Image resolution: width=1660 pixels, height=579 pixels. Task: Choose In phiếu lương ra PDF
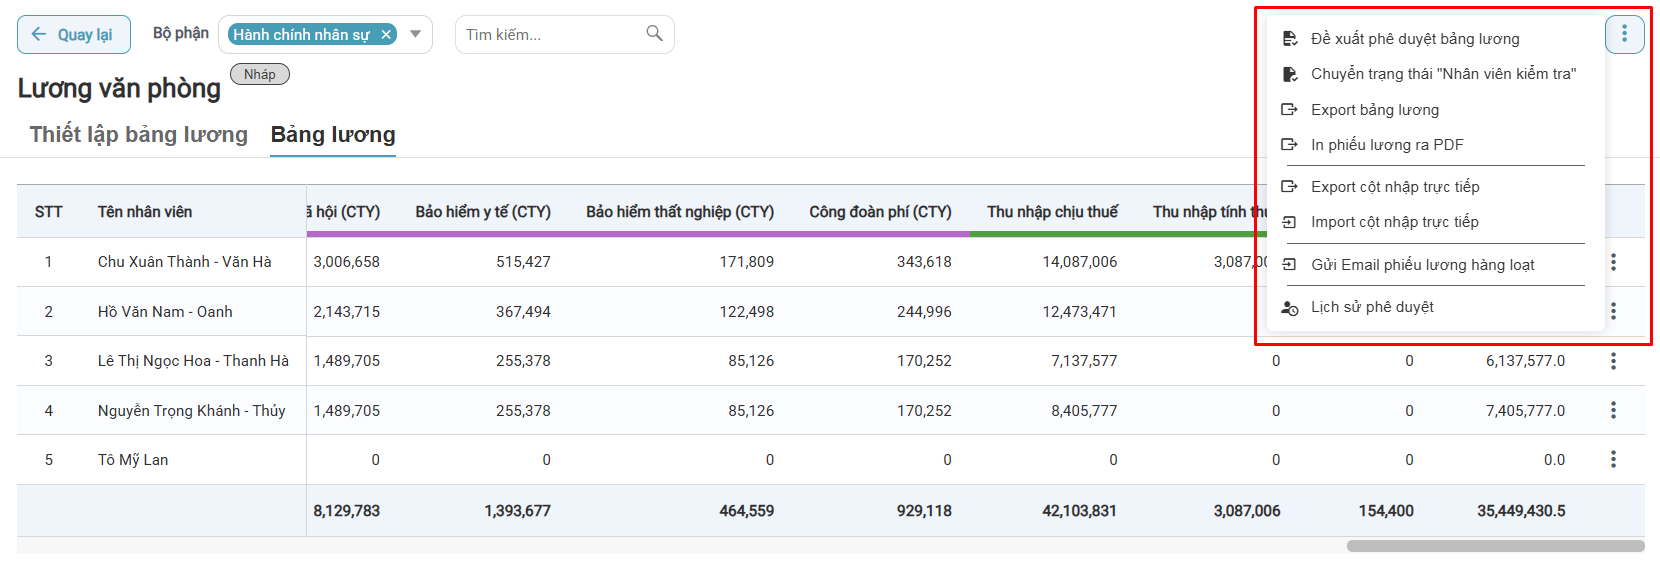tap(1386, 145)
